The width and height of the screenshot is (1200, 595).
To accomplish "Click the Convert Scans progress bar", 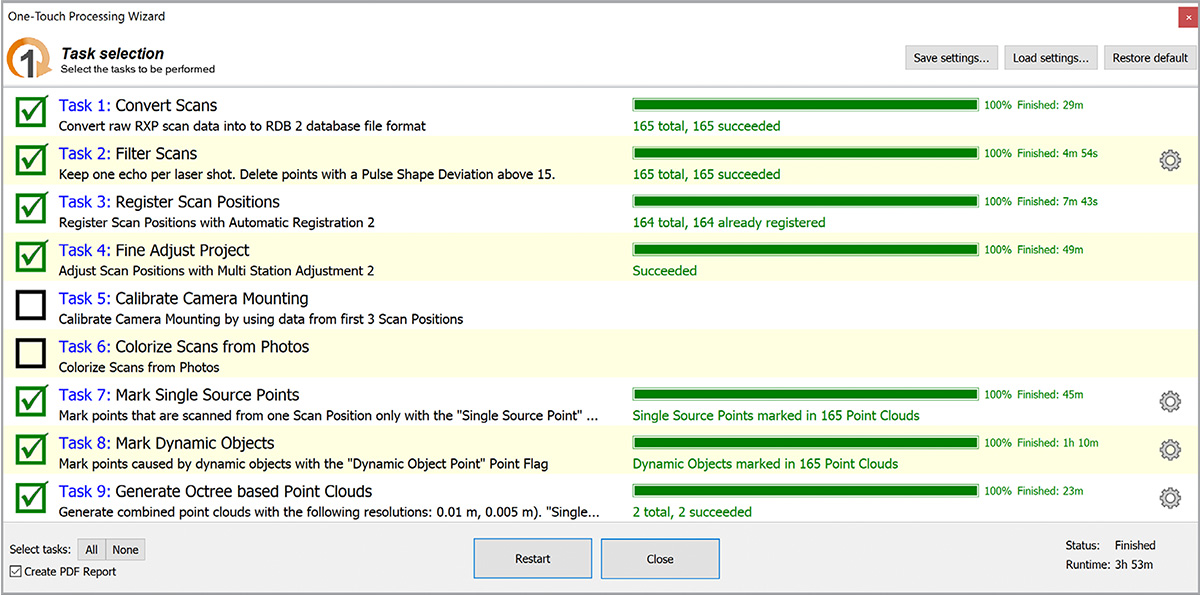I will [x=805, y=105].
